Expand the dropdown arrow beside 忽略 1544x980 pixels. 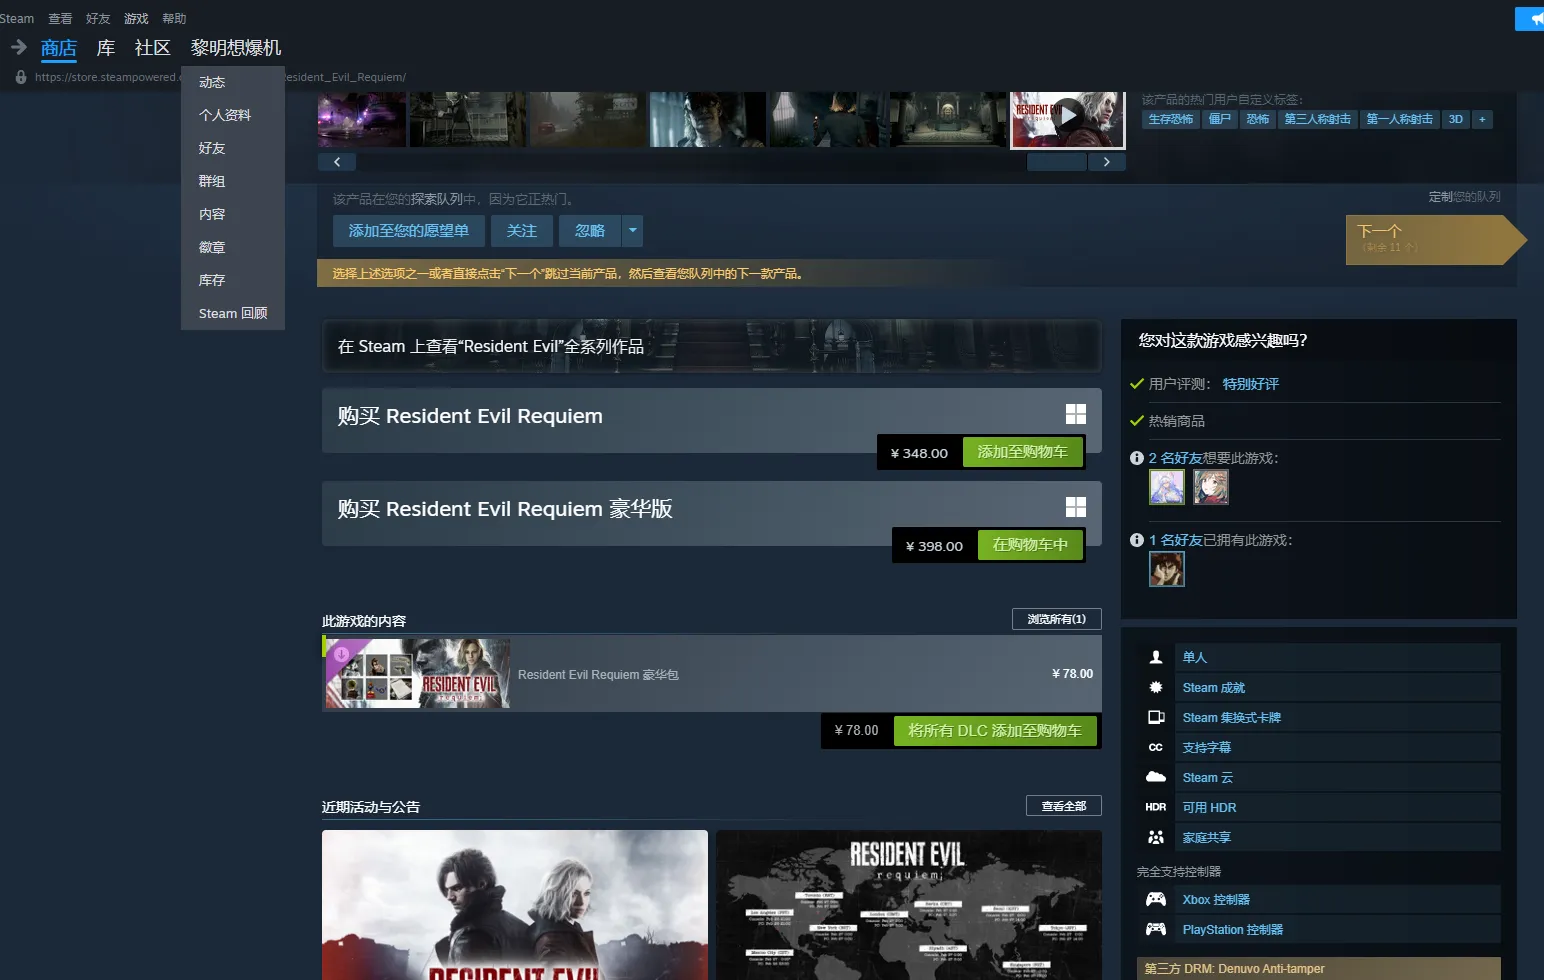click(632, 231)
